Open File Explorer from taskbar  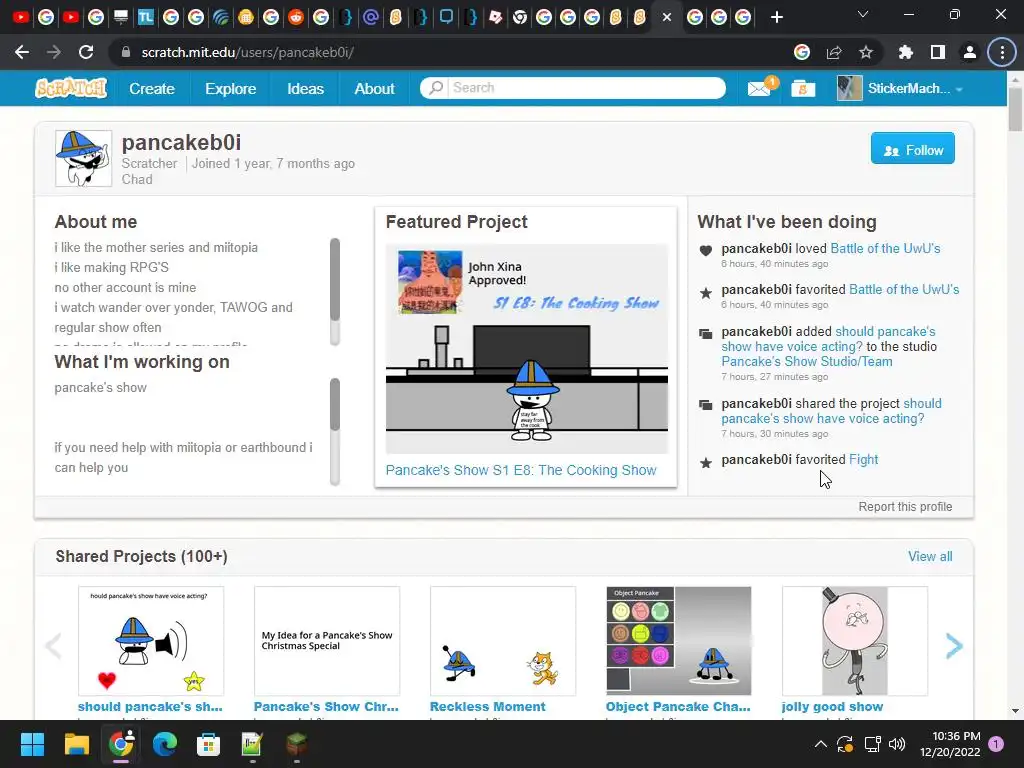[x=76, y=744]
